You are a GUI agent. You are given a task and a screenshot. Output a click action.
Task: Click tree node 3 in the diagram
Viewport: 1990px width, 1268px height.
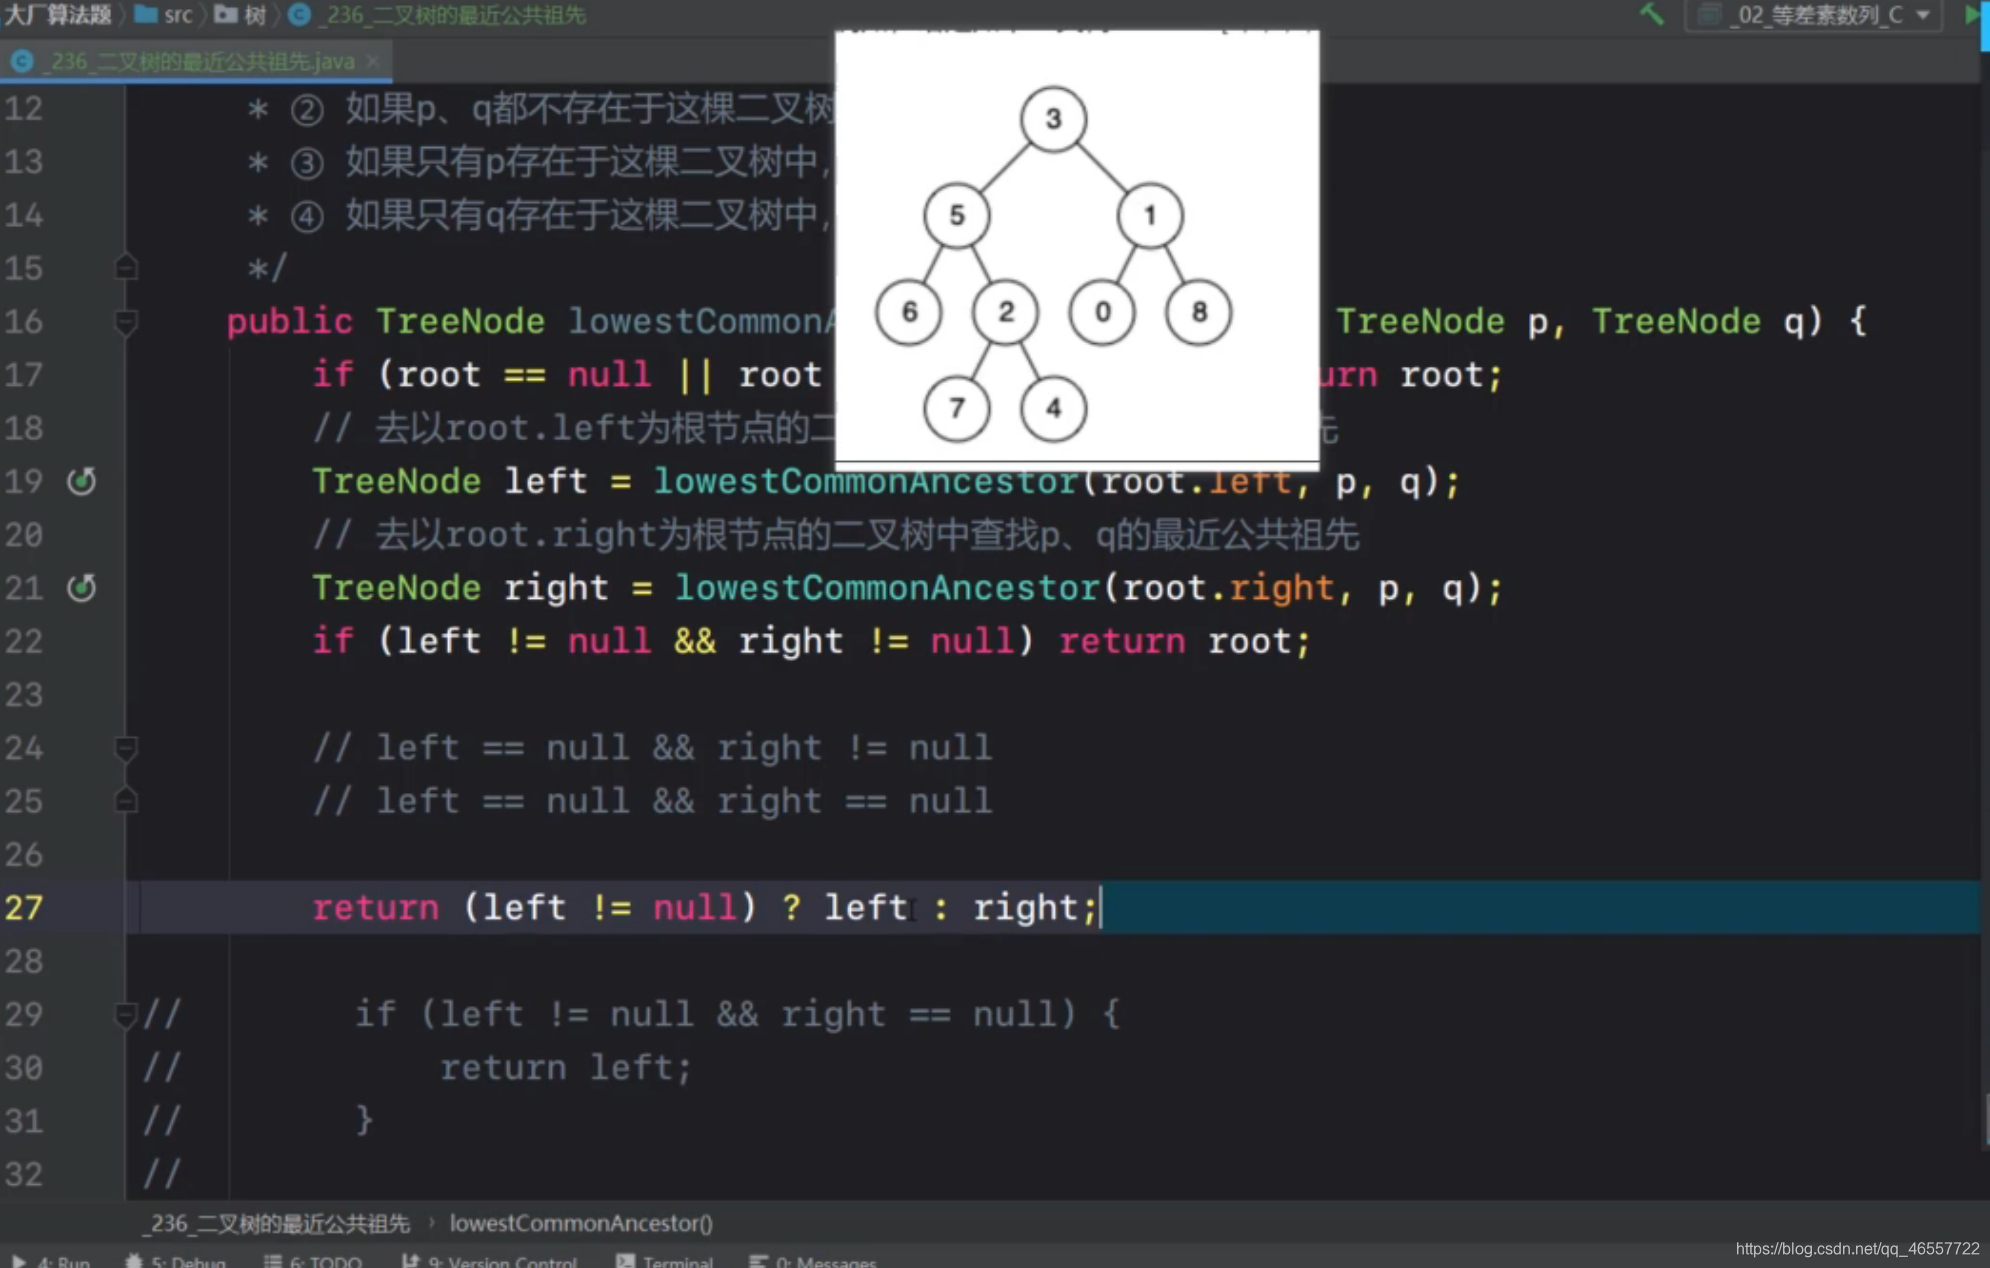(x=1053, y=119)
